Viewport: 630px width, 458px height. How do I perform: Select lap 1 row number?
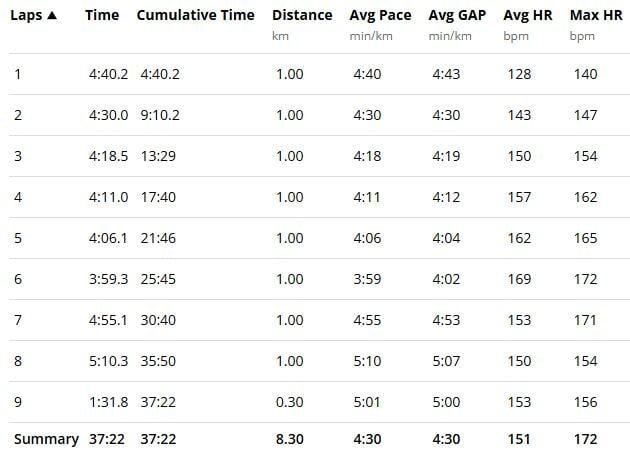tap(17, 74)
